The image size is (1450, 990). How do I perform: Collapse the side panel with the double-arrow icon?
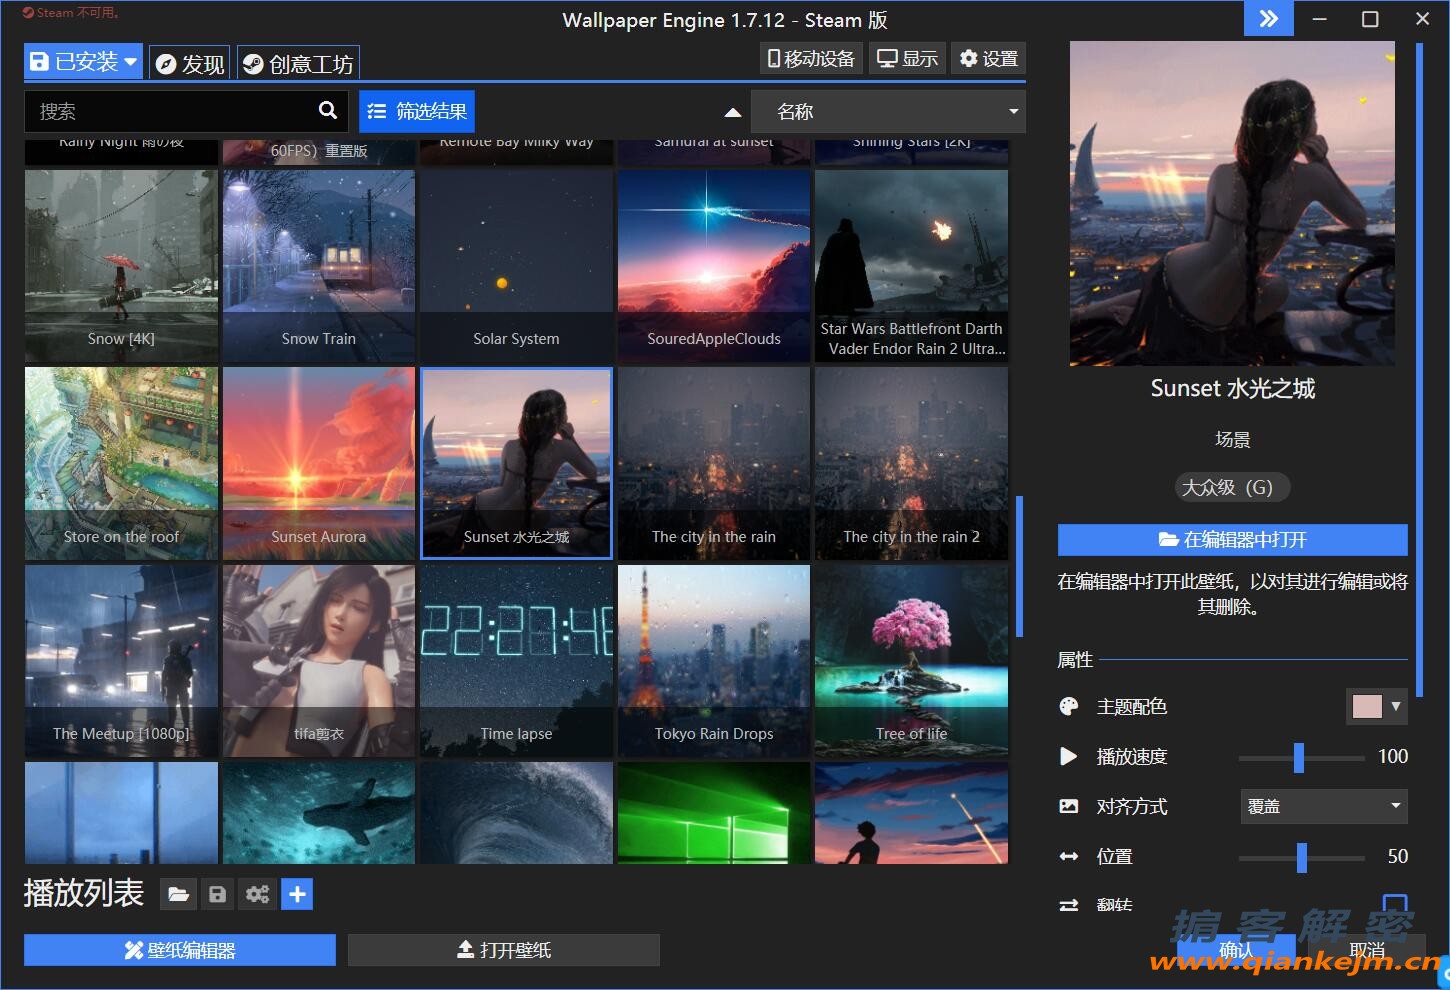pyautogui.click(x=1268, y=19)
